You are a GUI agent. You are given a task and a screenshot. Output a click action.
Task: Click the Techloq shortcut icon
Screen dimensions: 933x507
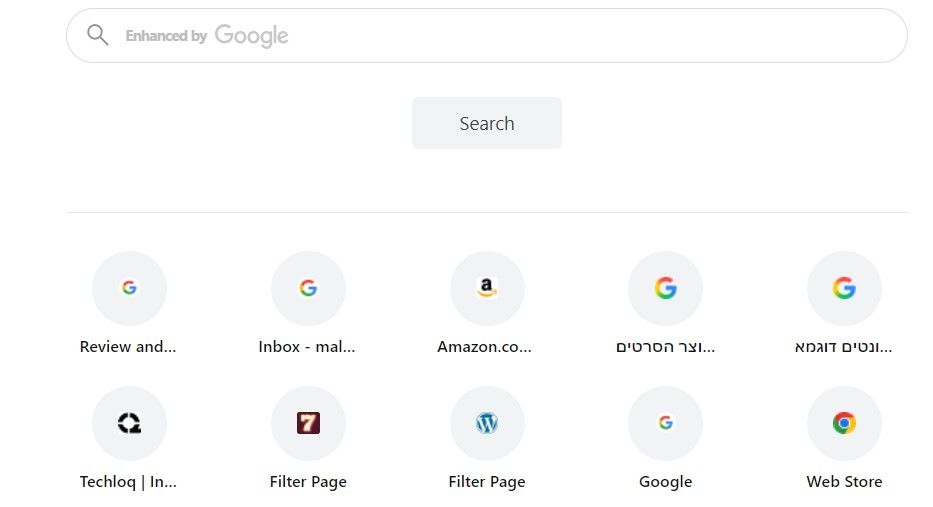point(129,423)
